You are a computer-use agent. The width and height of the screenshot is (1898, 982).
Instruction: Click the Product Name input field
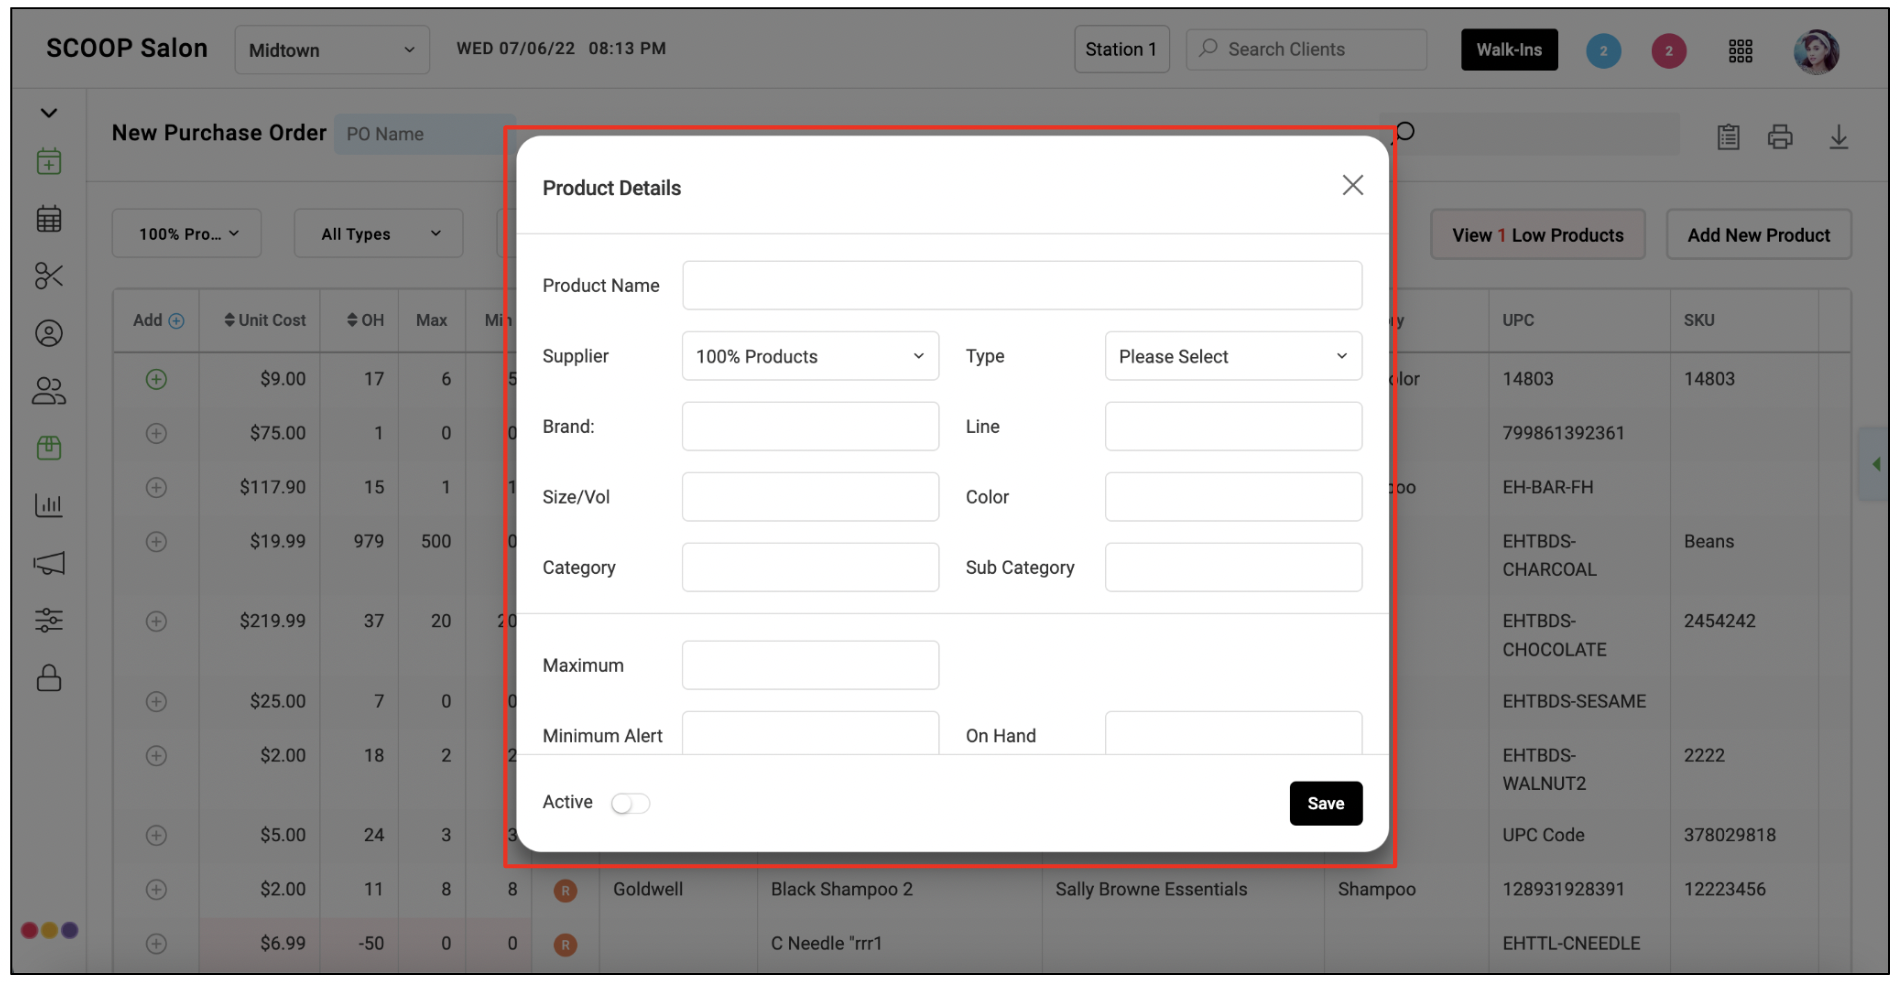1022,285
